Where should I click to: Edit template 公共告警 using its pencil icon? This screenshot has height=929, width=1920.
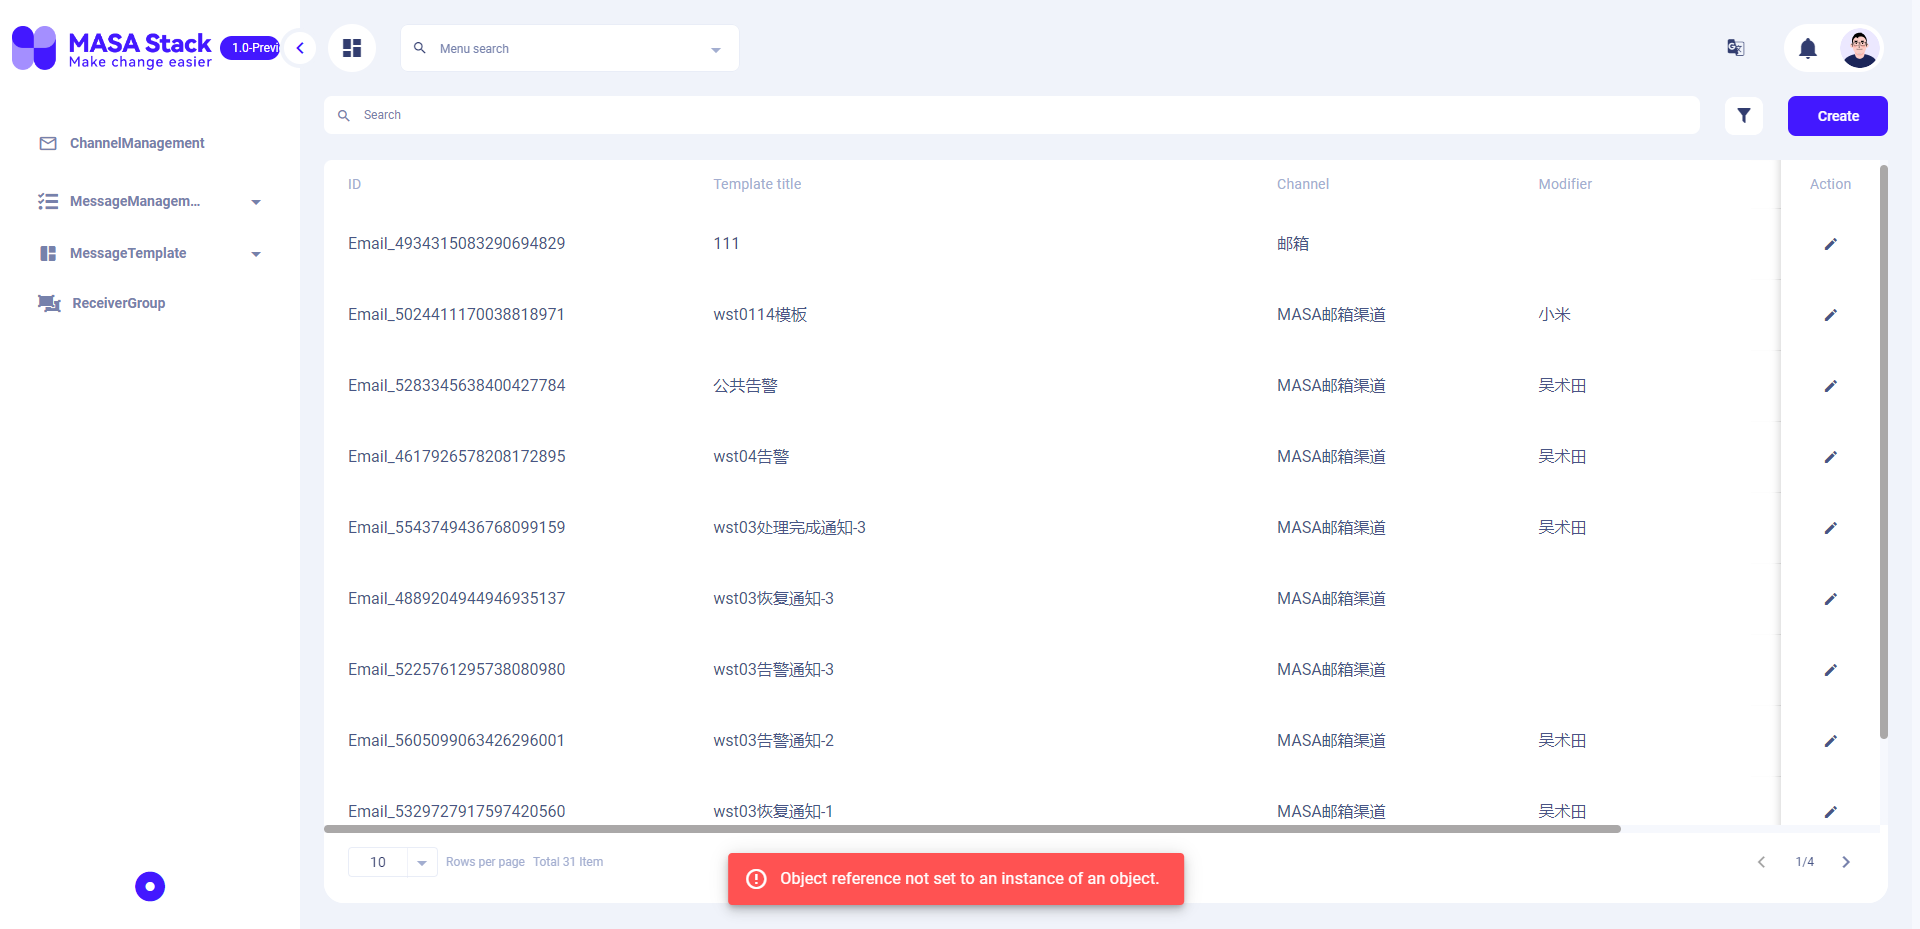coord(1831,386)
